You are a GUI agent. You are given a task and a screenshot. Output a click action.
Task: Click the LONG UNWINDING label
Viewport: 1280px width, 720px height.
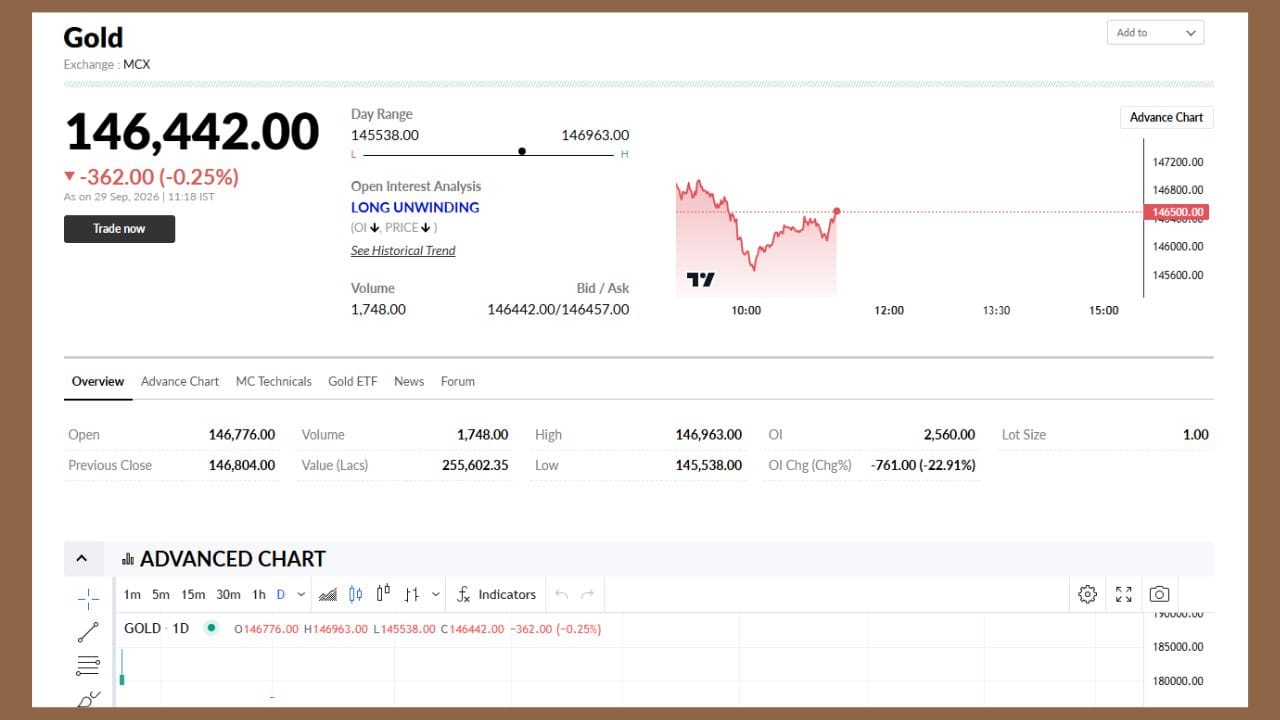coord(415,207)
